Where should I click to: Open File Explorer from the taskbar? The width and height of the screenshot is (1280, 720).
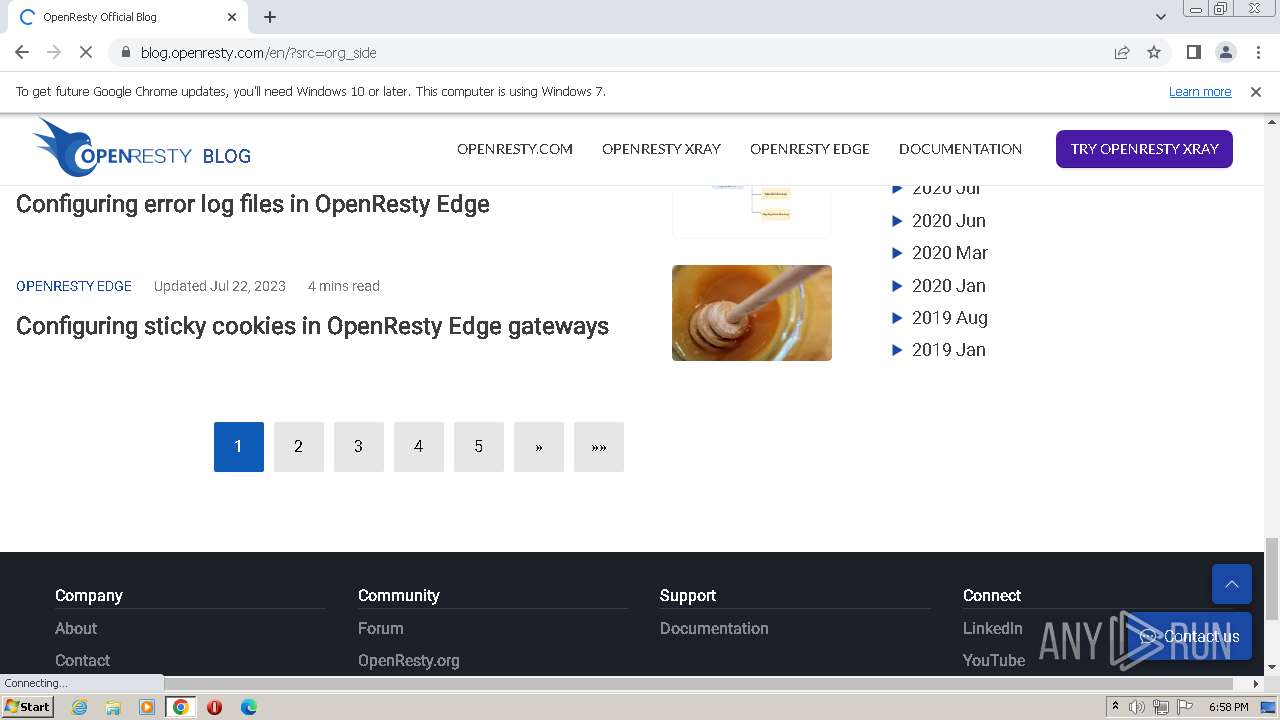[113, 707]
